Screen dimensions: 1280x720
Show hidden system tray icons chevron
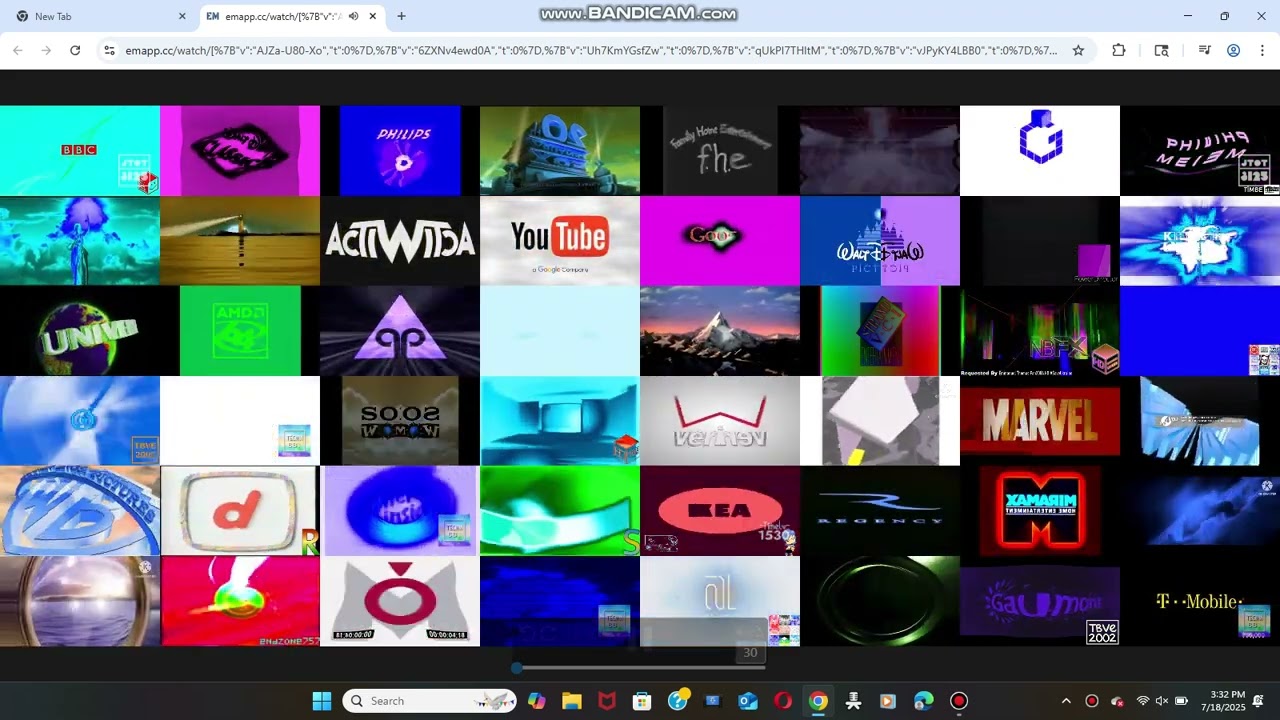pyautogui.click(x=1066, y=701)
